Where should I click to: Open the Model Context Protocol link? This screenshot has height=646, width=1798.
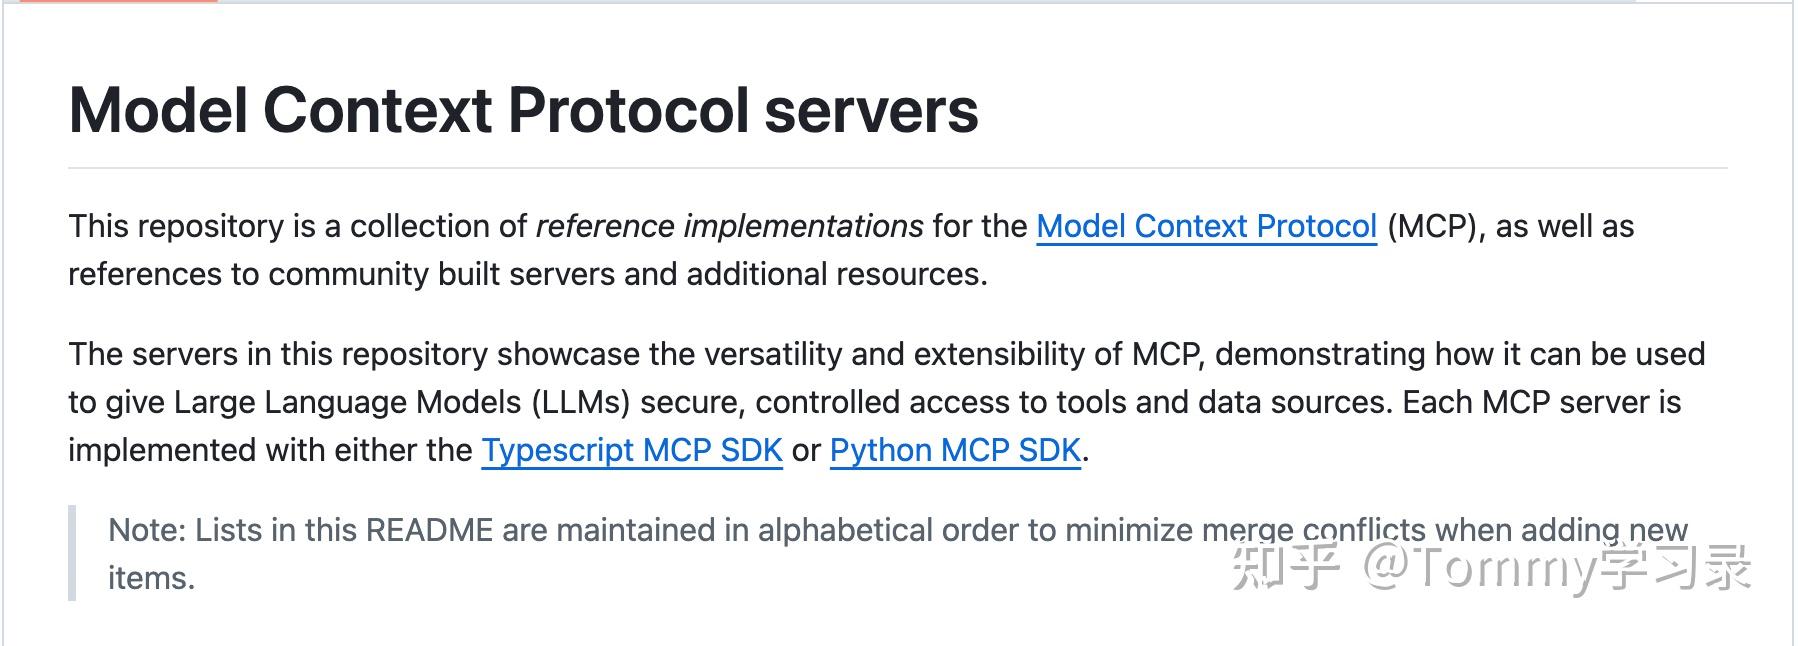click(1206, 226)
